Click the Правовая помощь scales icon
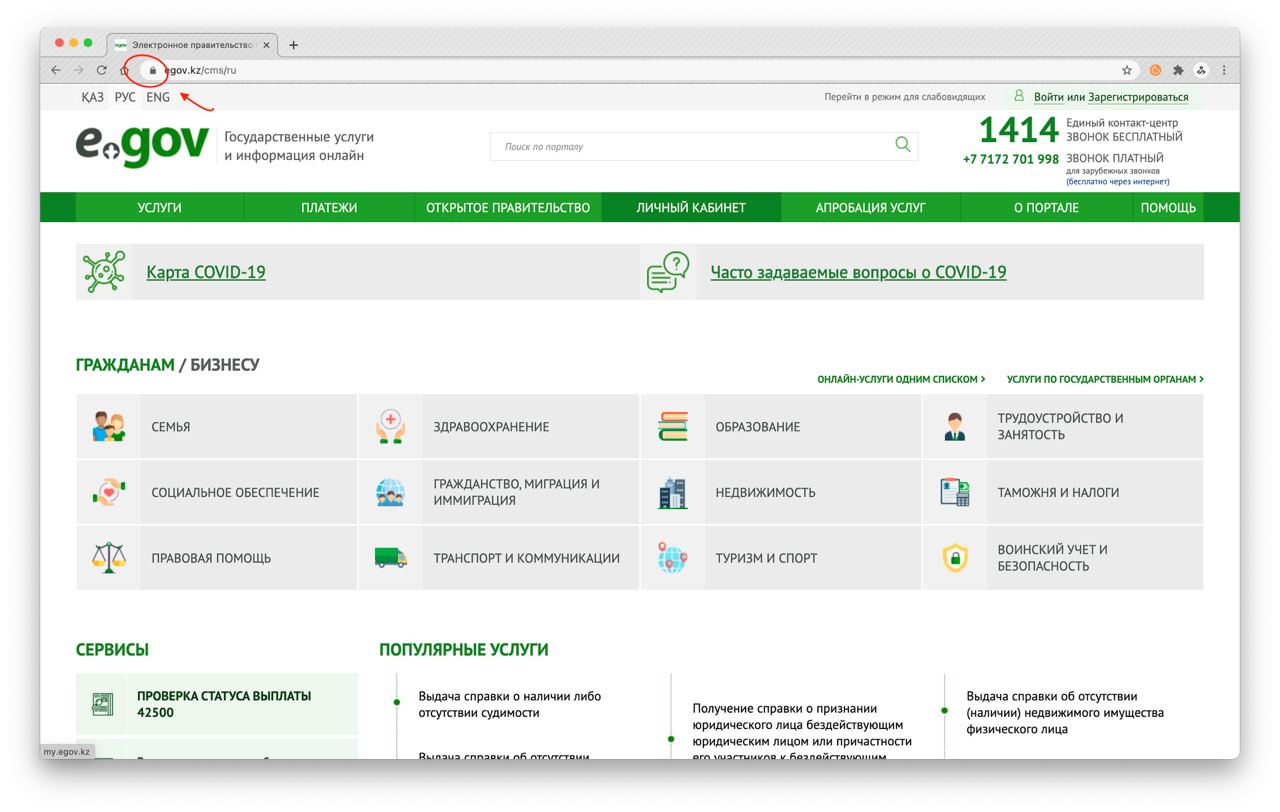Screen dimensions: 1280x812 (x=109, y=558)
